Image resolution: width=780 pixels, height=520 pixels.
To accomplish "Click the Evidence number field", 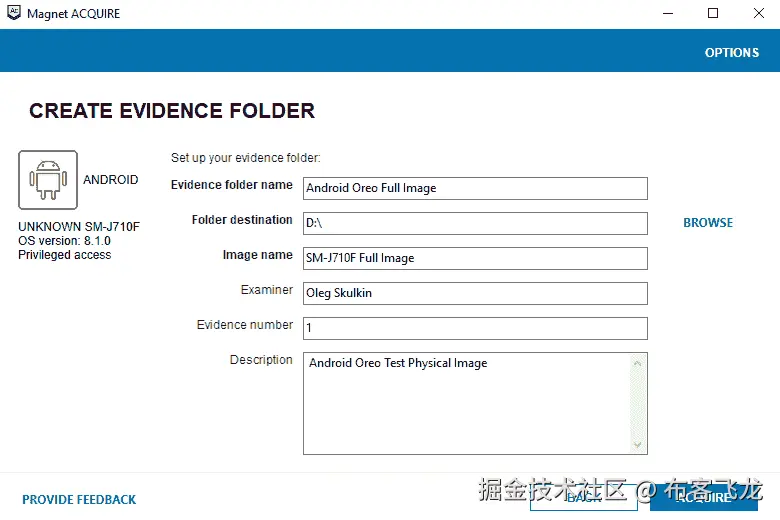I will click(475, 328).
